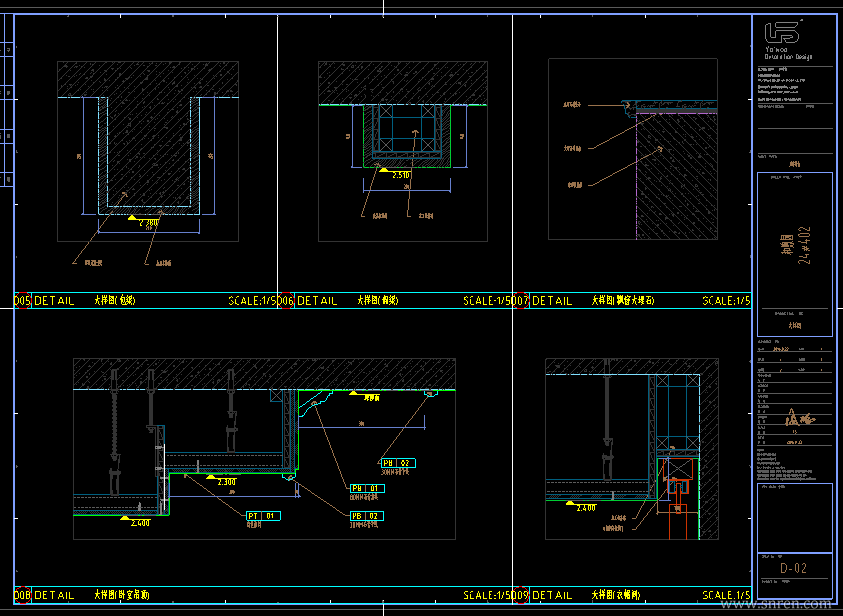Viewport: 843px width, 616px height.
Task: Click the SCALE:1/5 text of detail D07
Action: [x=726, y=301]
